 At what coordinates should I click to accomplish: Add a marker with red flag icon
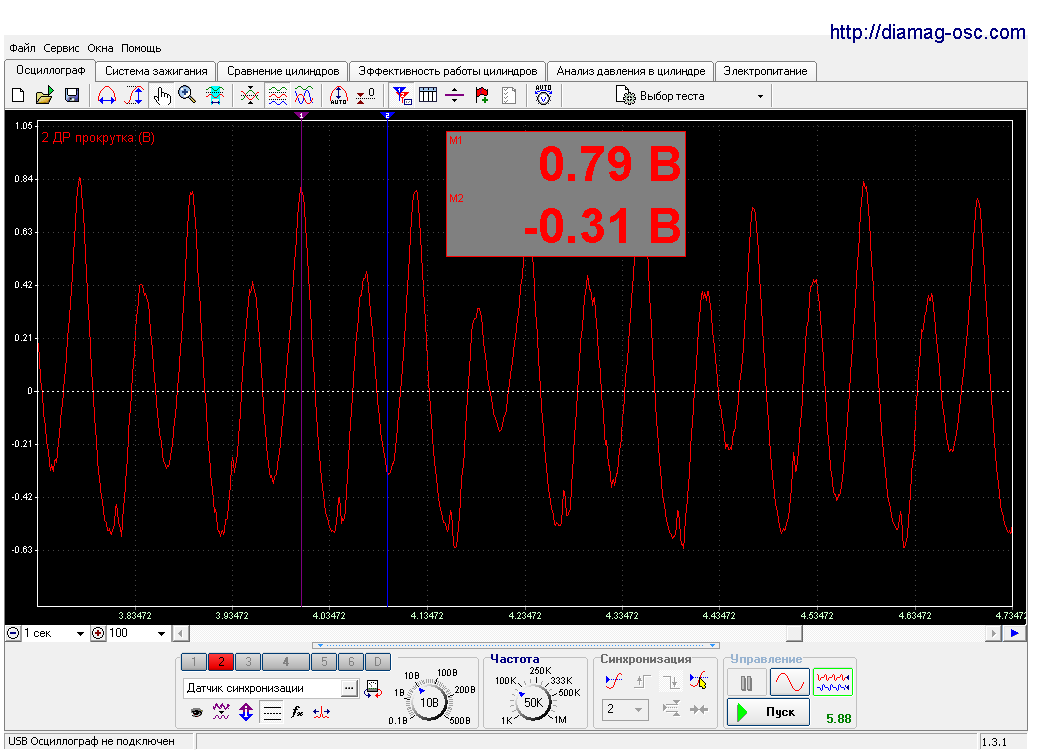tap(482, 95)
